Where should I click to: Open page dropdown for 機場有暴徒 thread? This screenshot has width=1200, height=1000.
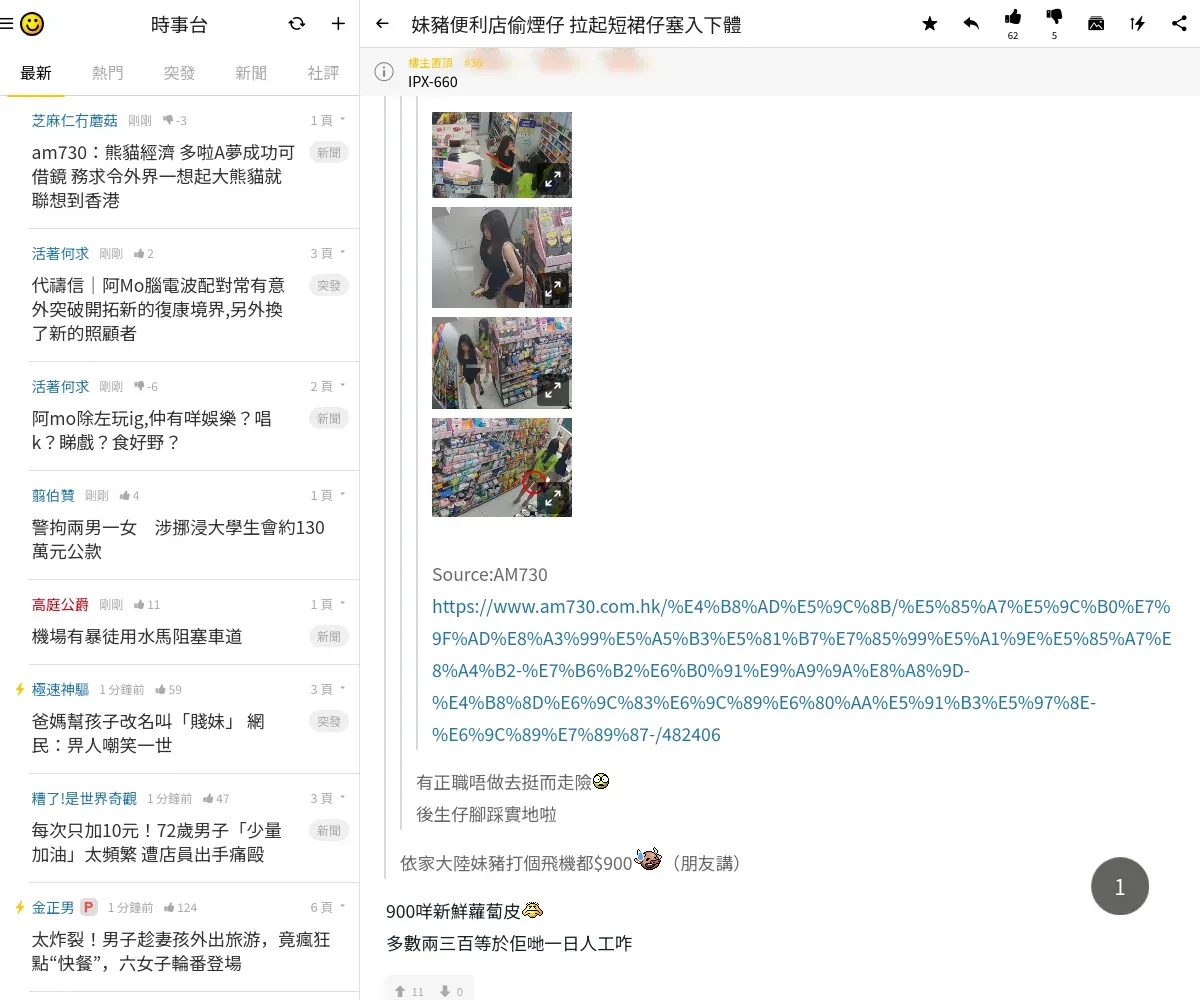(x=328, y=604)
